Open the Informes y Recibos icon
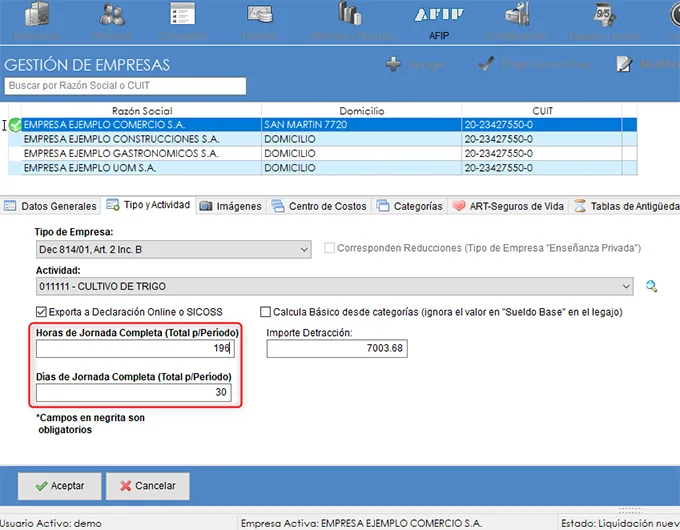Image resolution: width=680 pixels, height=530 pixels. click(x=350, y=14)
